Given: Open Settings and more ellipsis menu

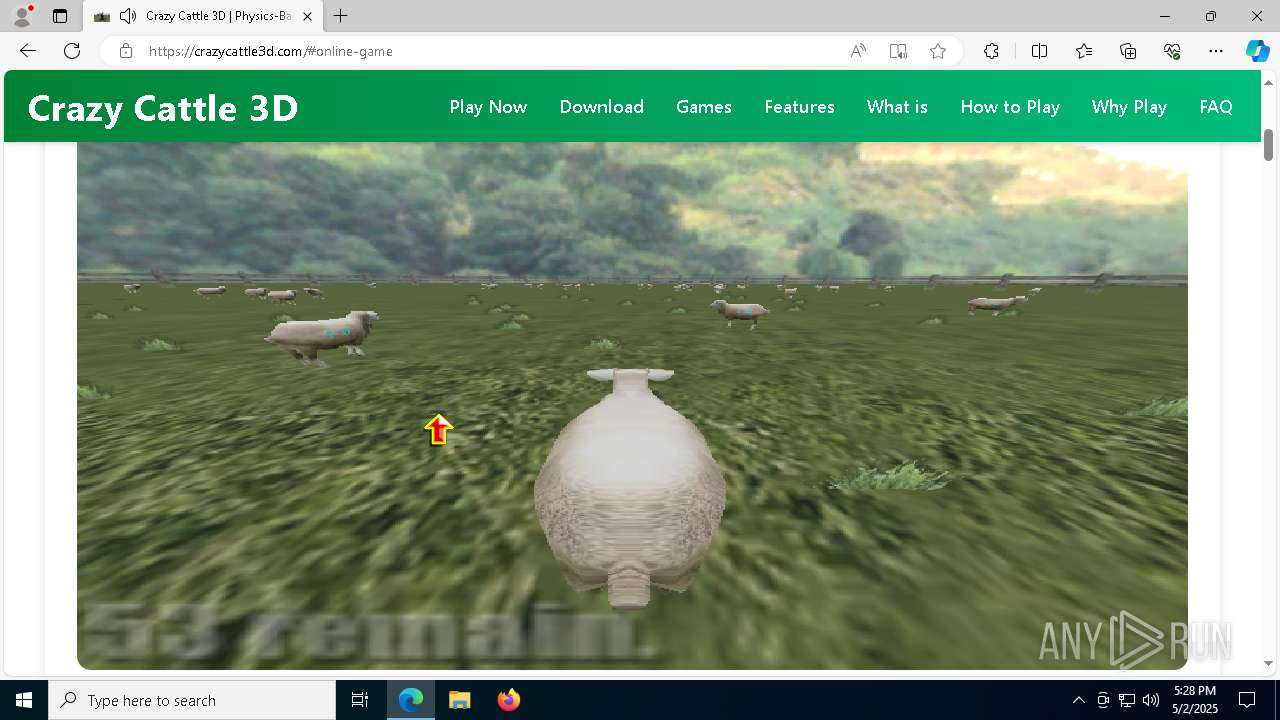Looking at the screenshot, I should (x=1216, y=51).
